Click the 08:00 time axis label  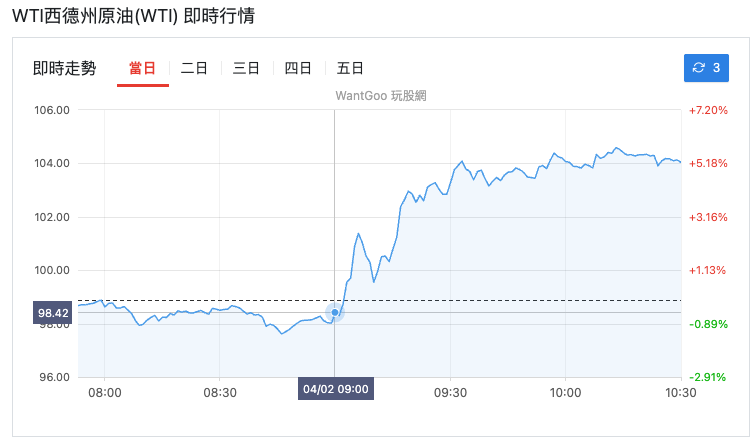[104, 394]
